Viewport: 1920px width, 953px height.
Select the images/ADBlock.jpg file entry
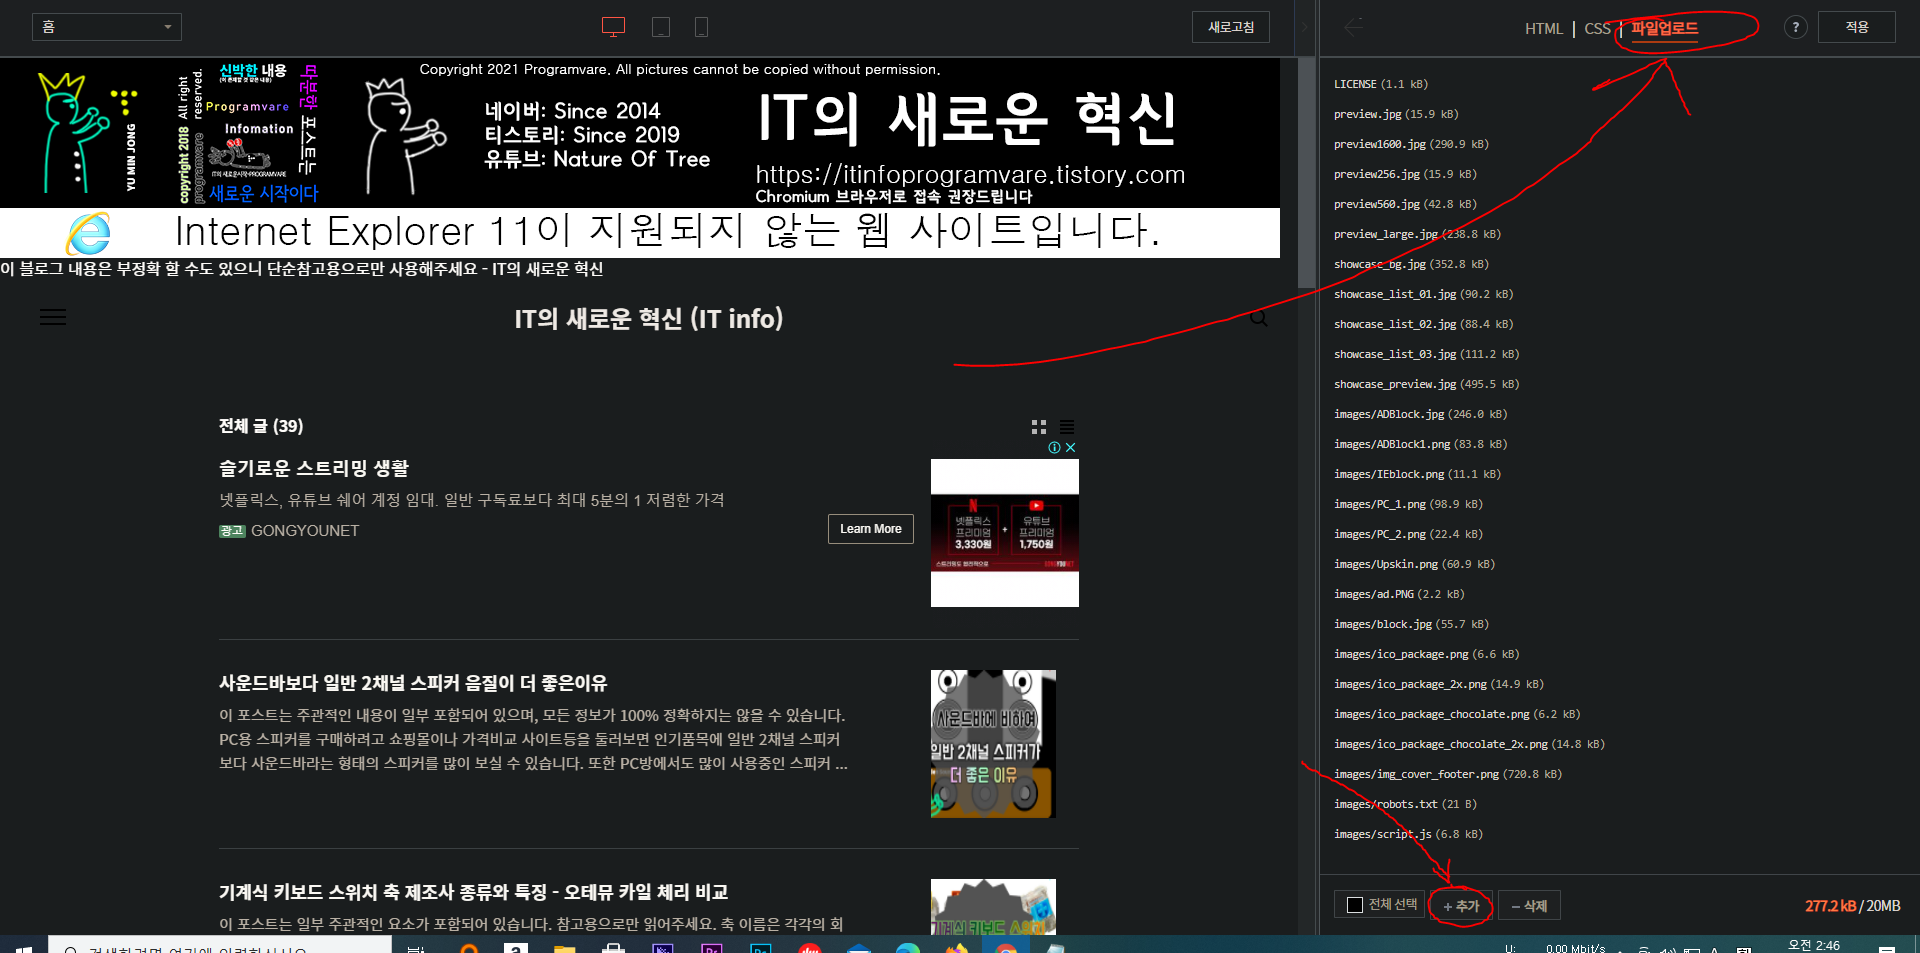tap(1420, 414)
